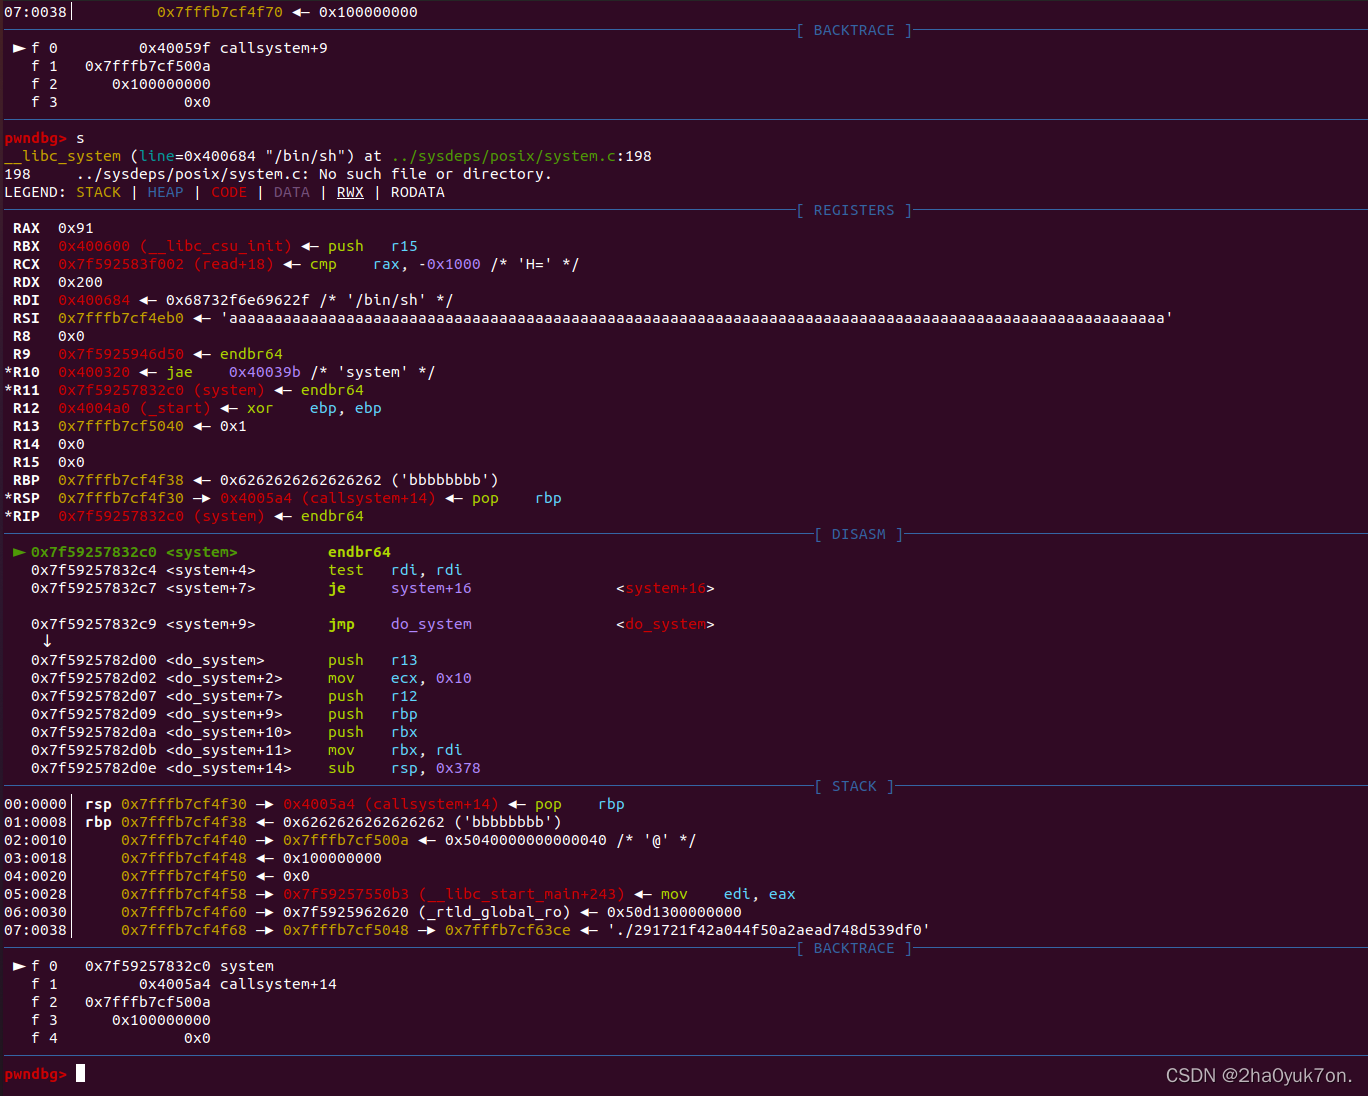The height and width of the screenshot is (1096, 1368).
Task: Click RBP register address 0x7fffb7cf4f38
Action: click(121, 480)
